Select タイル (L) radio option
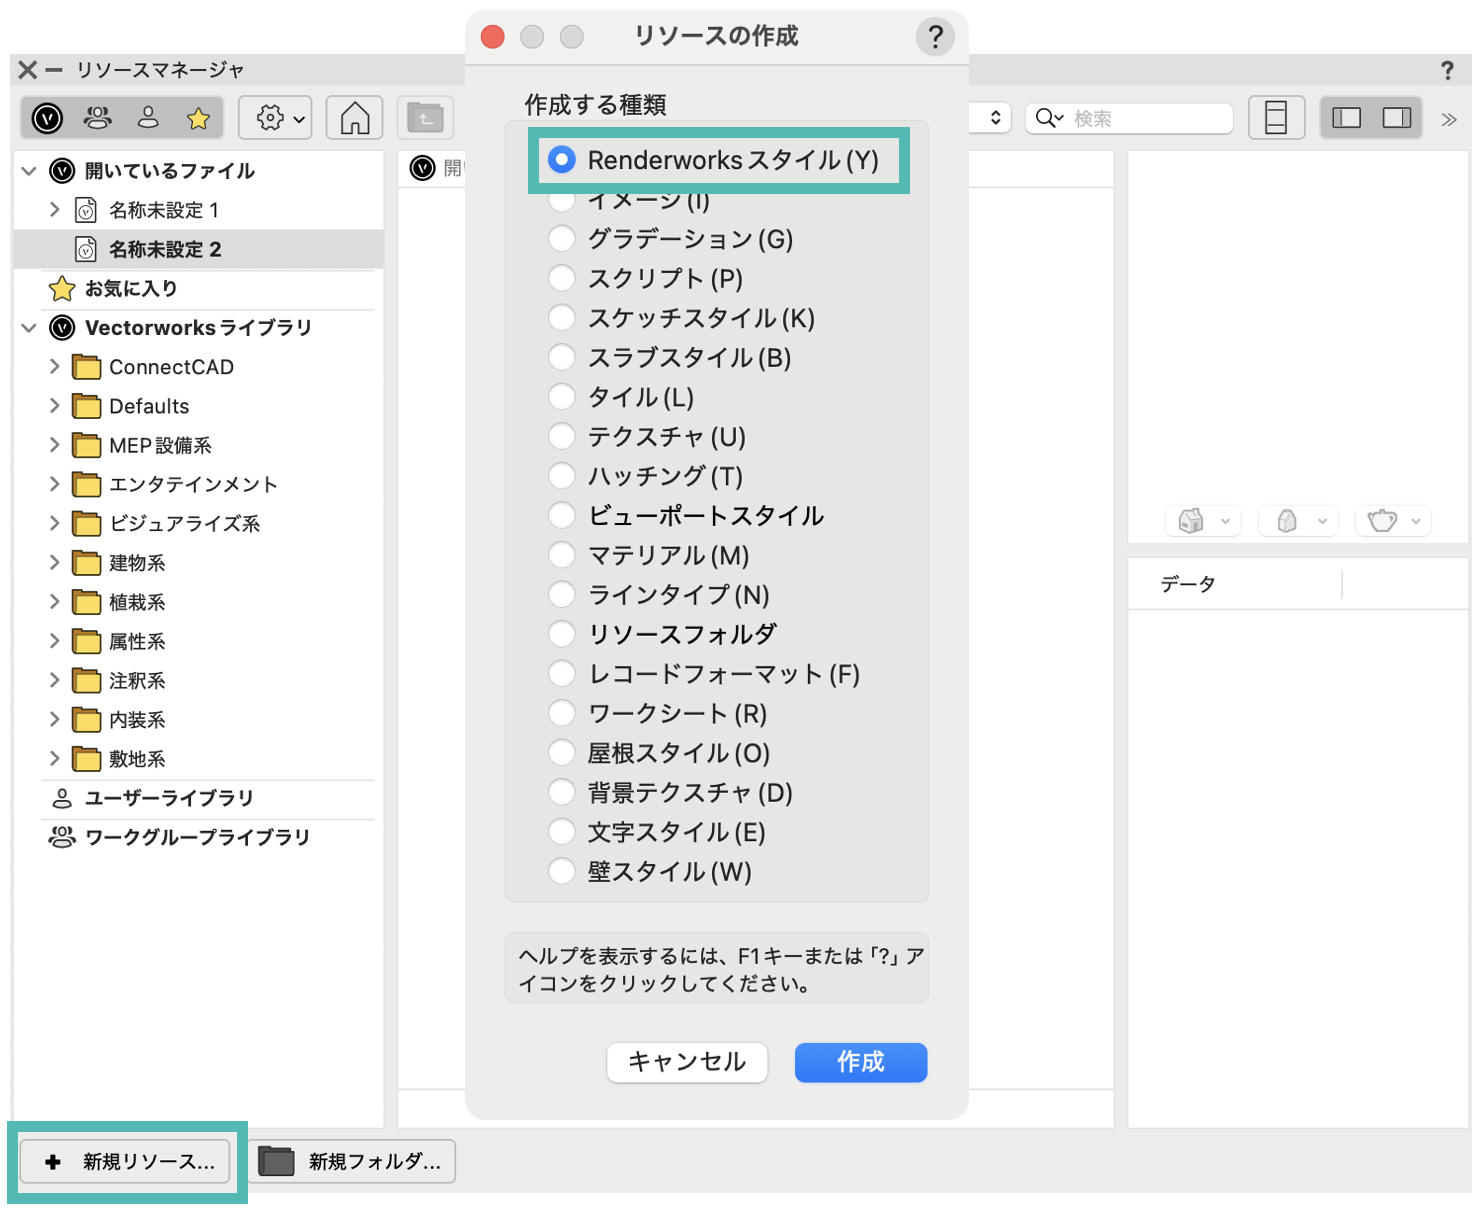Screen dimensions: 1482x1214 coord(562,397)
